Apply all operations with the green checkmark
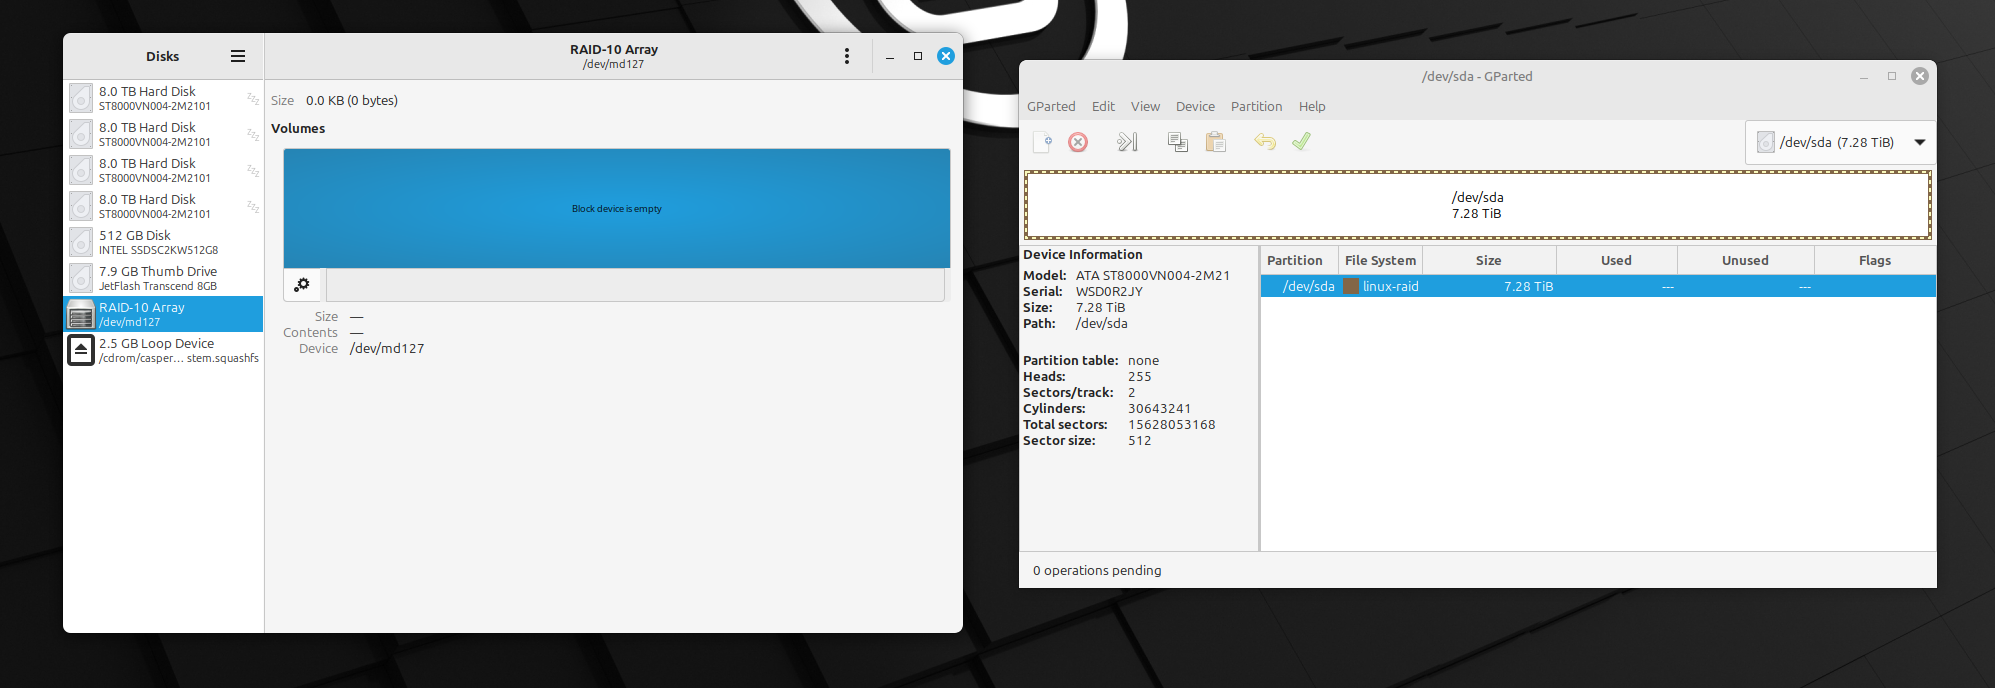Screen dimensions: 1995x688 (x=1301, y=142)
